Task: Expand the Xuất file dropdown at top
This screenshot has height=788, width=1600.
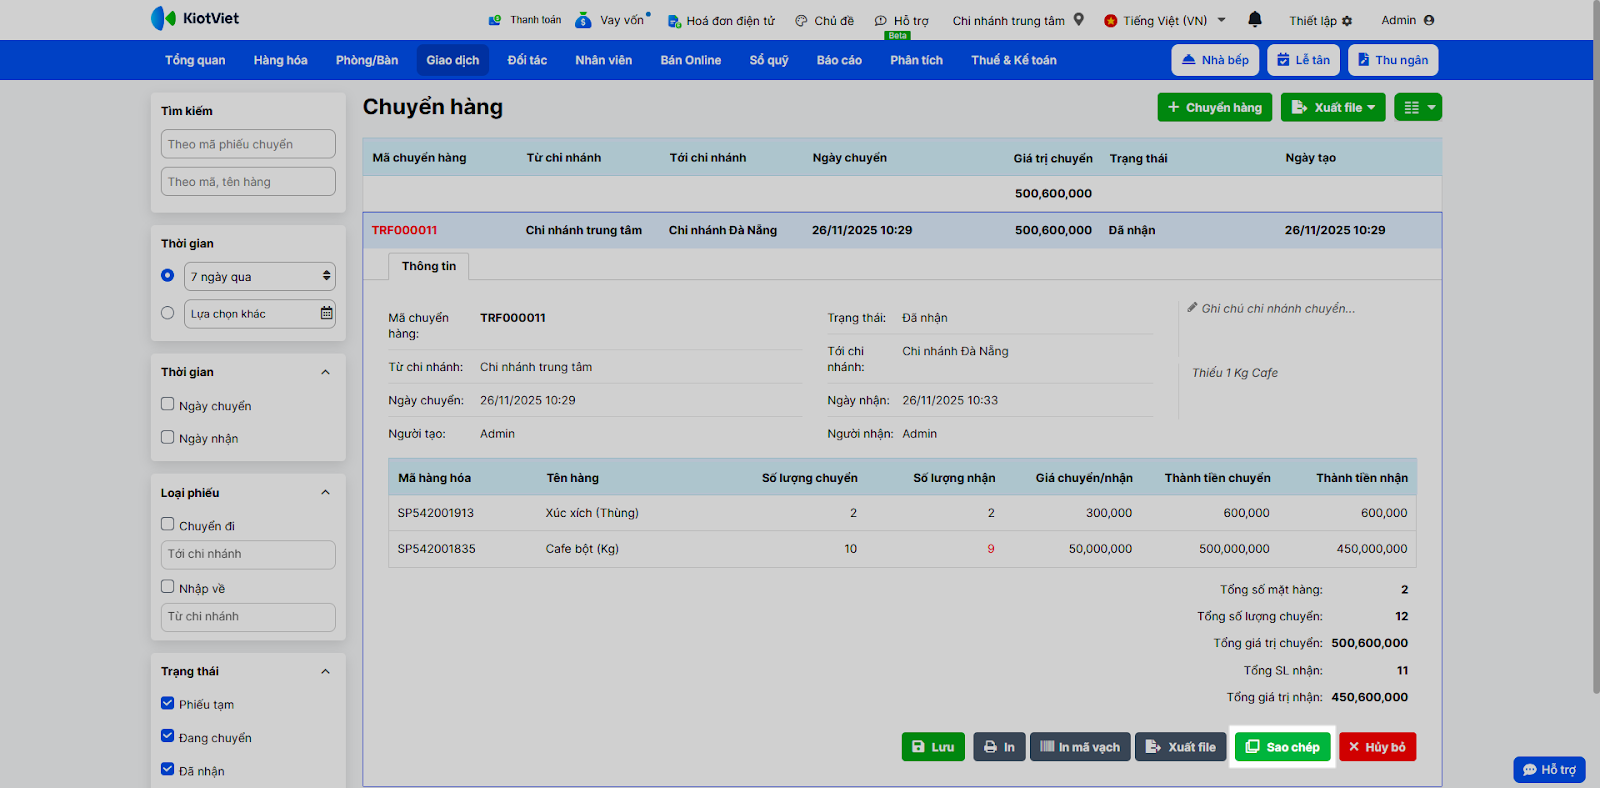Action: pos(1333,107)
